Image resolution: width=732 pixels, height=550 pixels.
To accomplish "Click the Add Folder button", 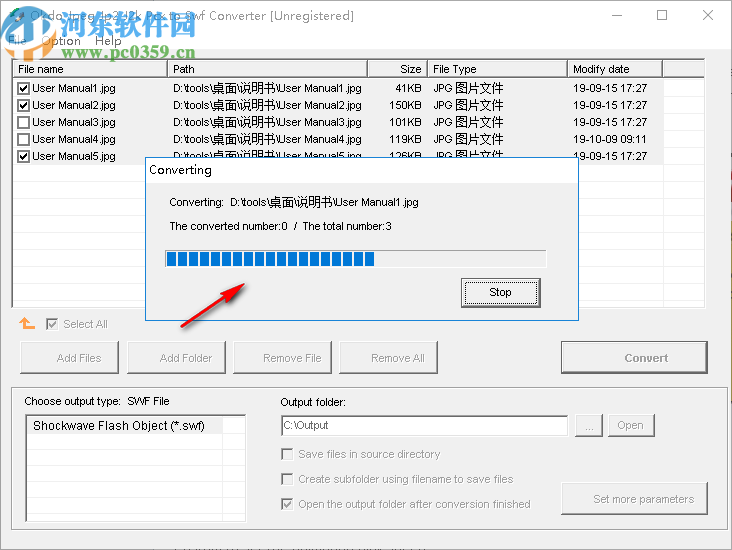I will [x=176, y=358].
